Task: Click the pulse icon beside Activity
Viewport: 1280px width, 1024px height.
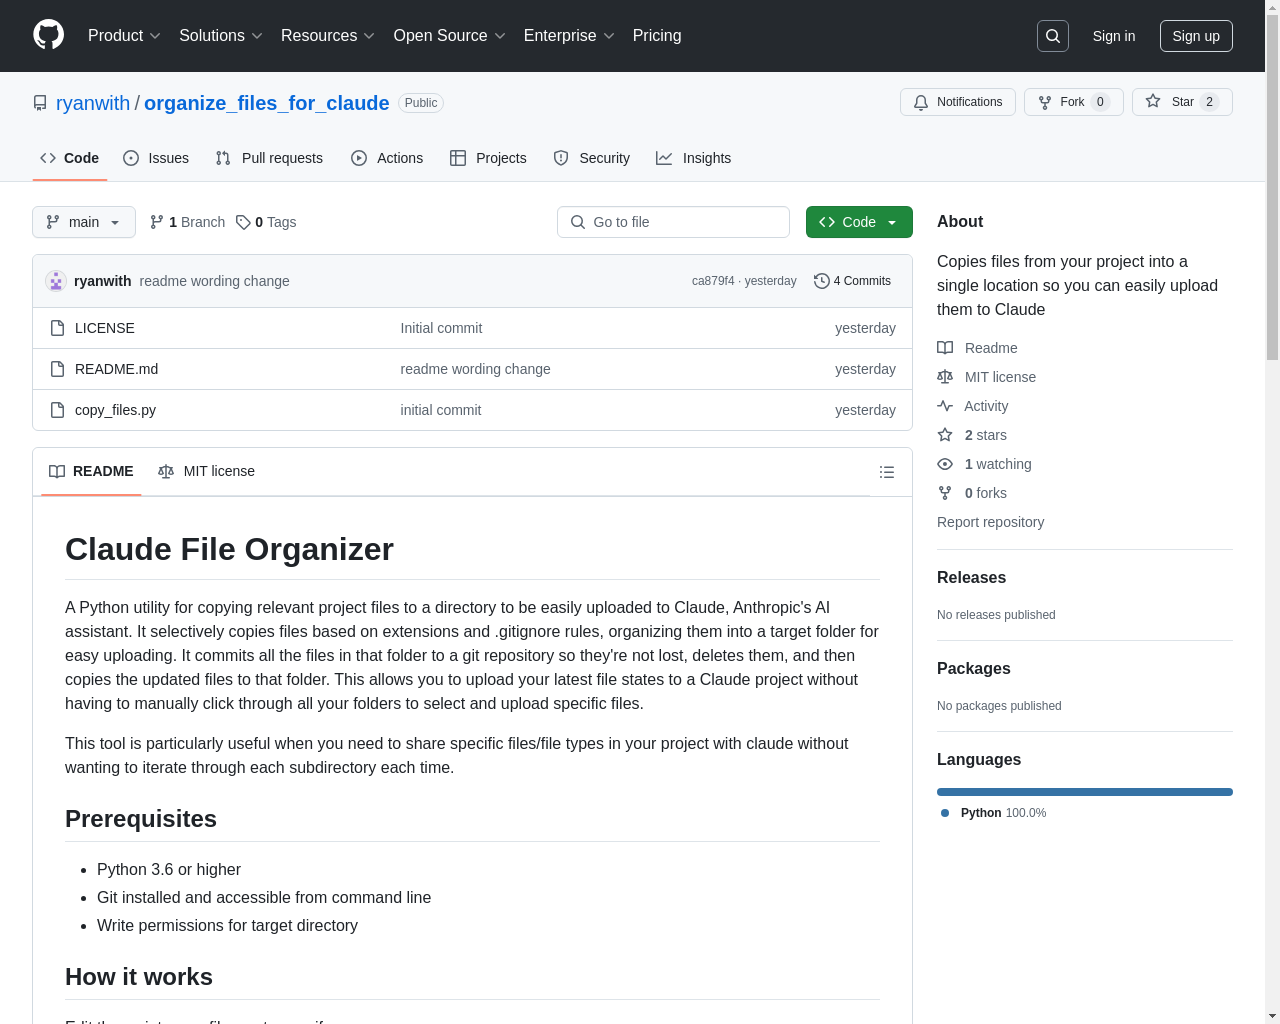Action: 945,406
